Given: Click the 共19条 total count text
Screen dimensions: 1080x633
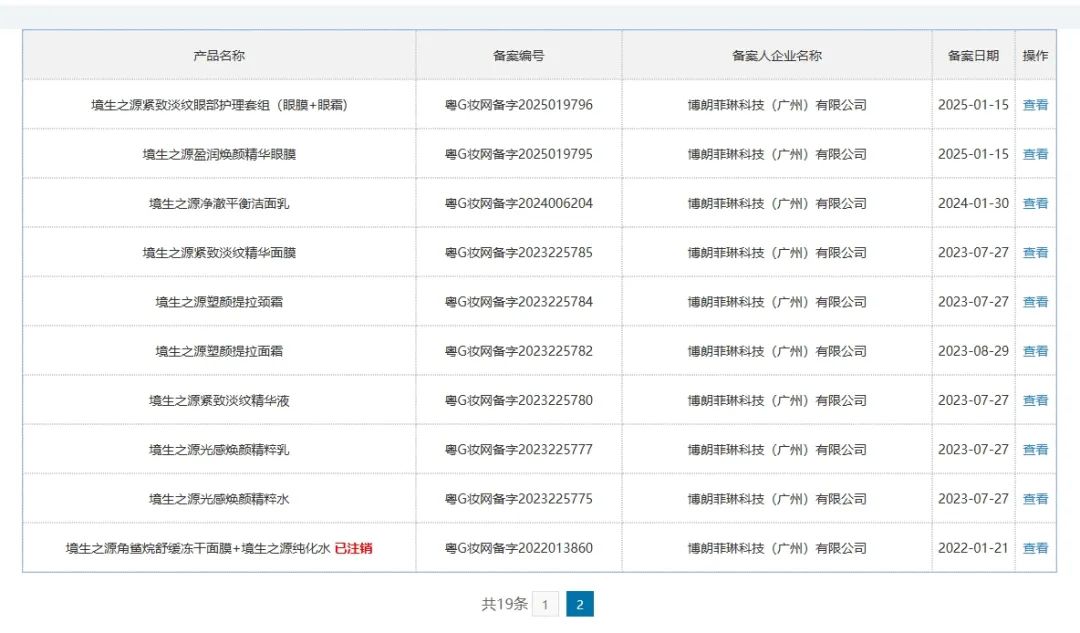Looking at the screenshot, I should (x=504, y=604).
